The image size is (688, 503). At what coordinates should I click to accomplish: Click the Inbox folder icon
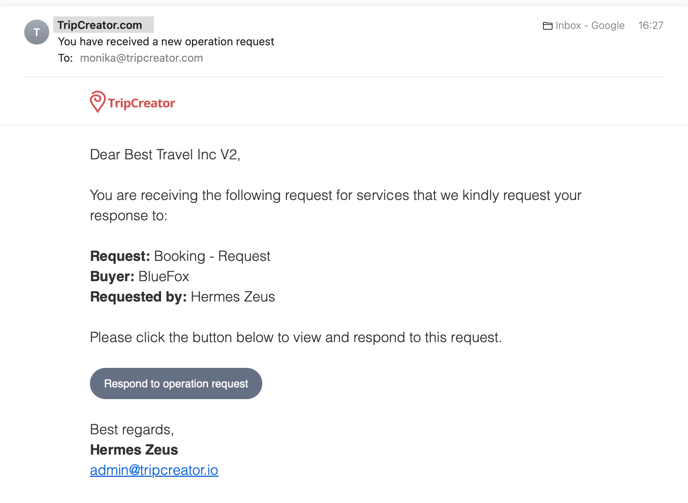click(547, 26)
